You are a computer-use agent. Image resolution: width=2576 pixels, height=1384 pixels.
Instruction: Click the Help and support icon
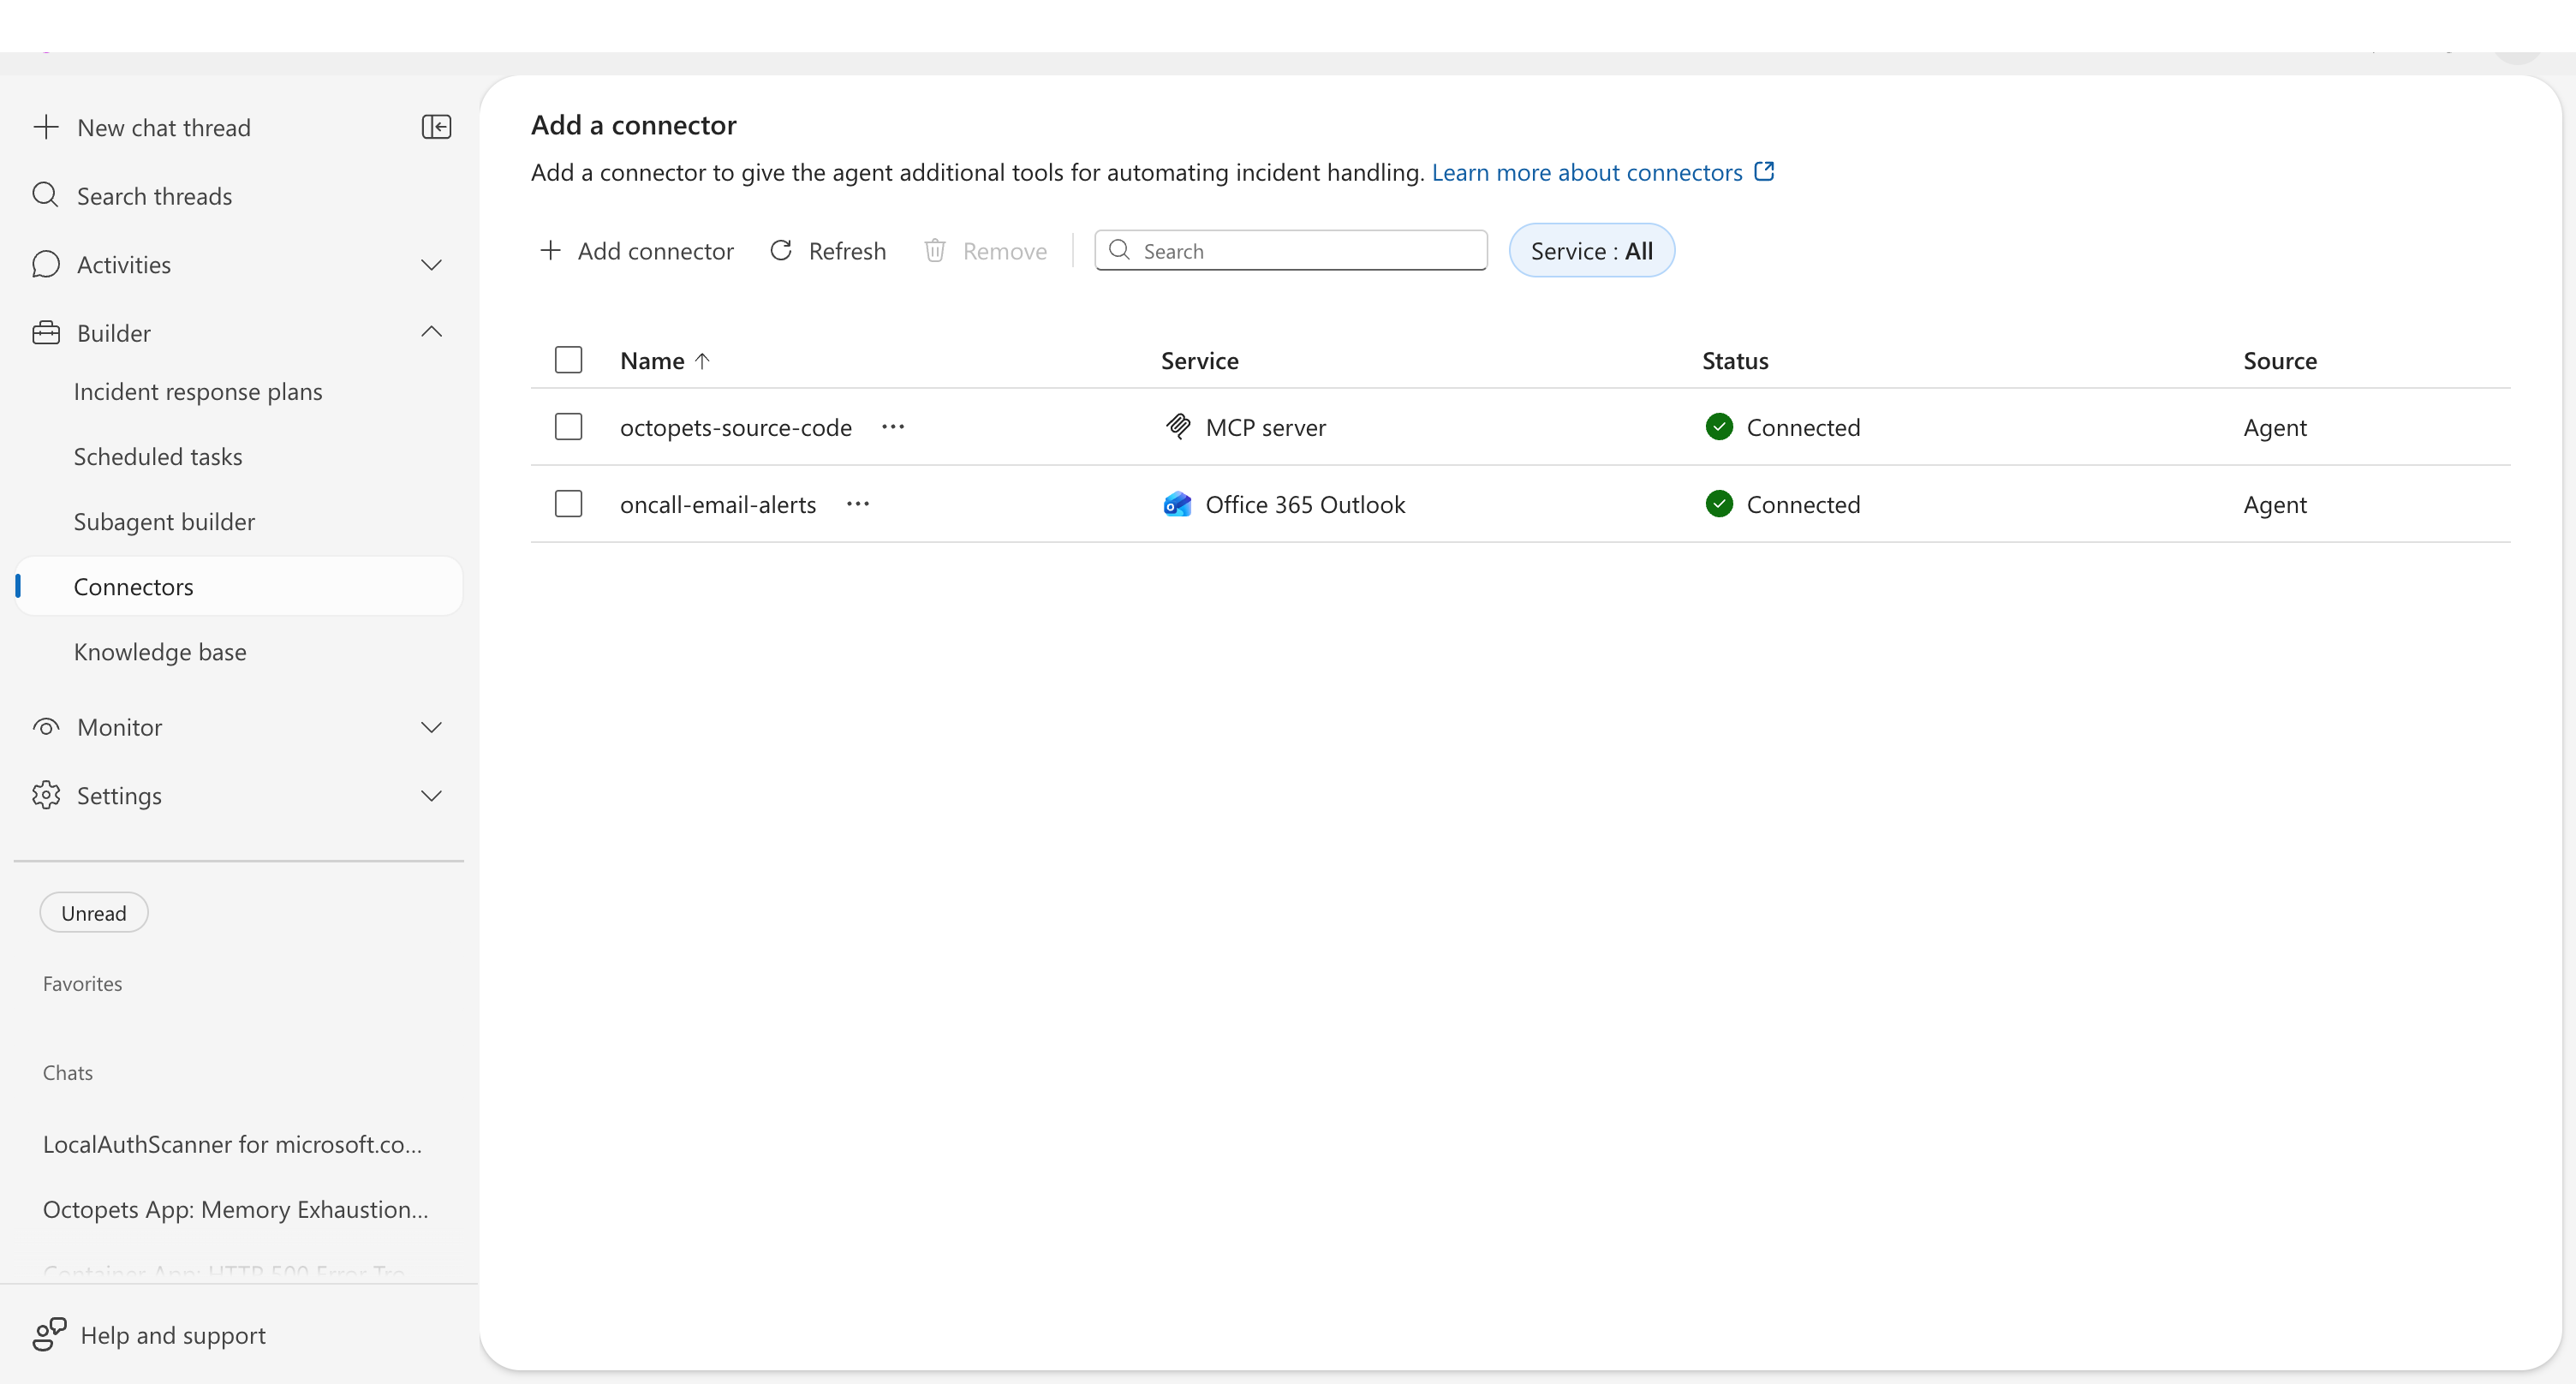(x=49, y=1334)
